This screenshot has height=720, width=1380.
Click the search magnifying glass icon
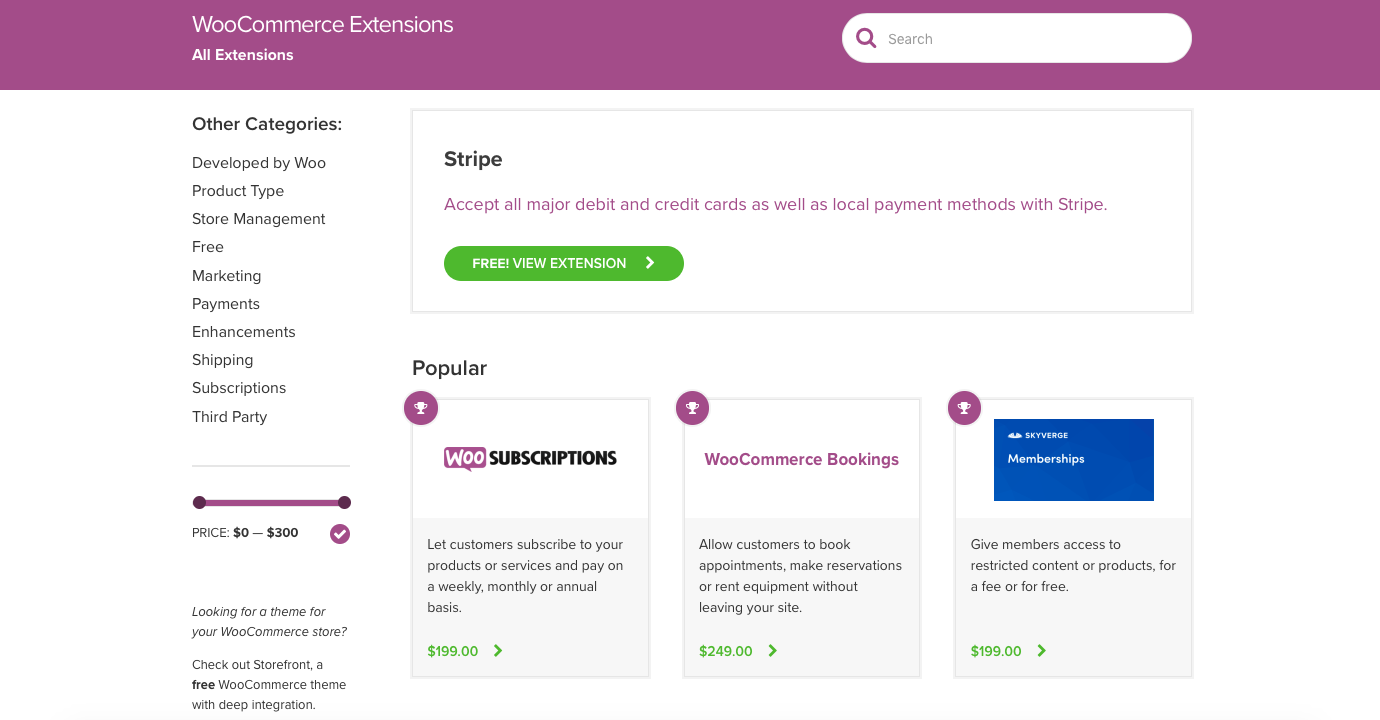(x=866, y=37)
